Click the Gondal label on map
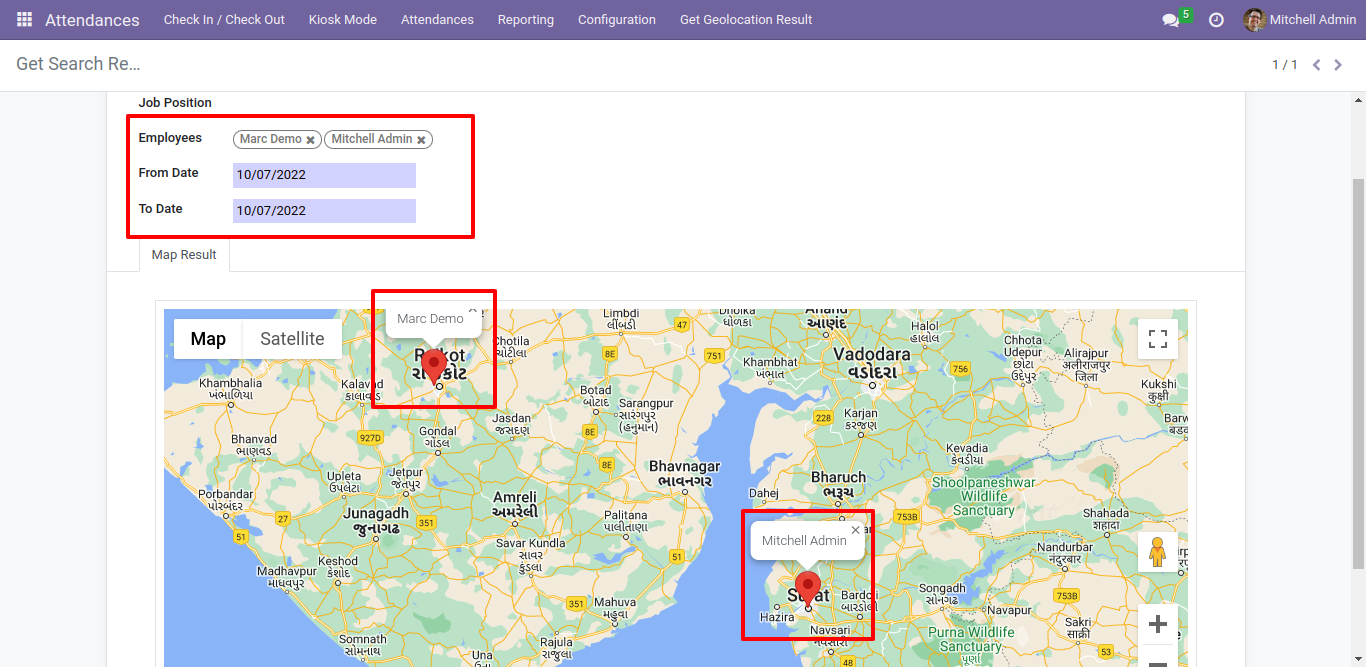 (438, 437)
